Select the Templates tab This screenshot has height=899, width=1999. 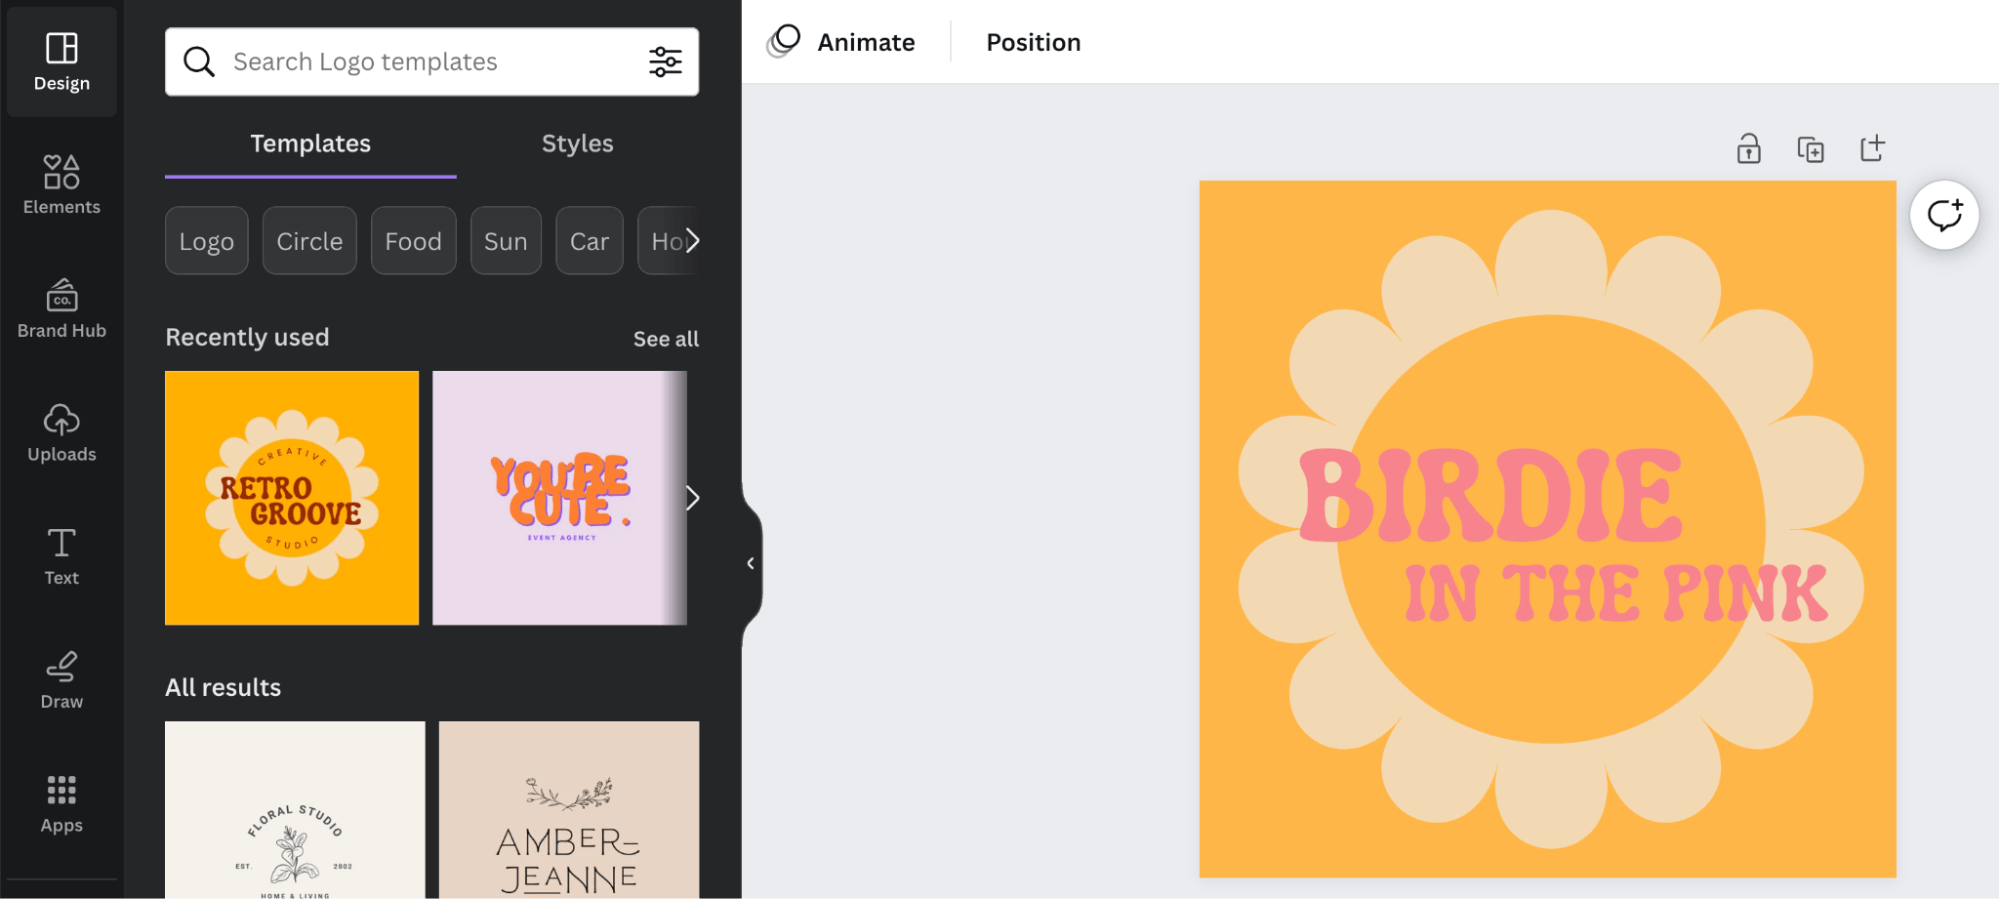point(310,144)
